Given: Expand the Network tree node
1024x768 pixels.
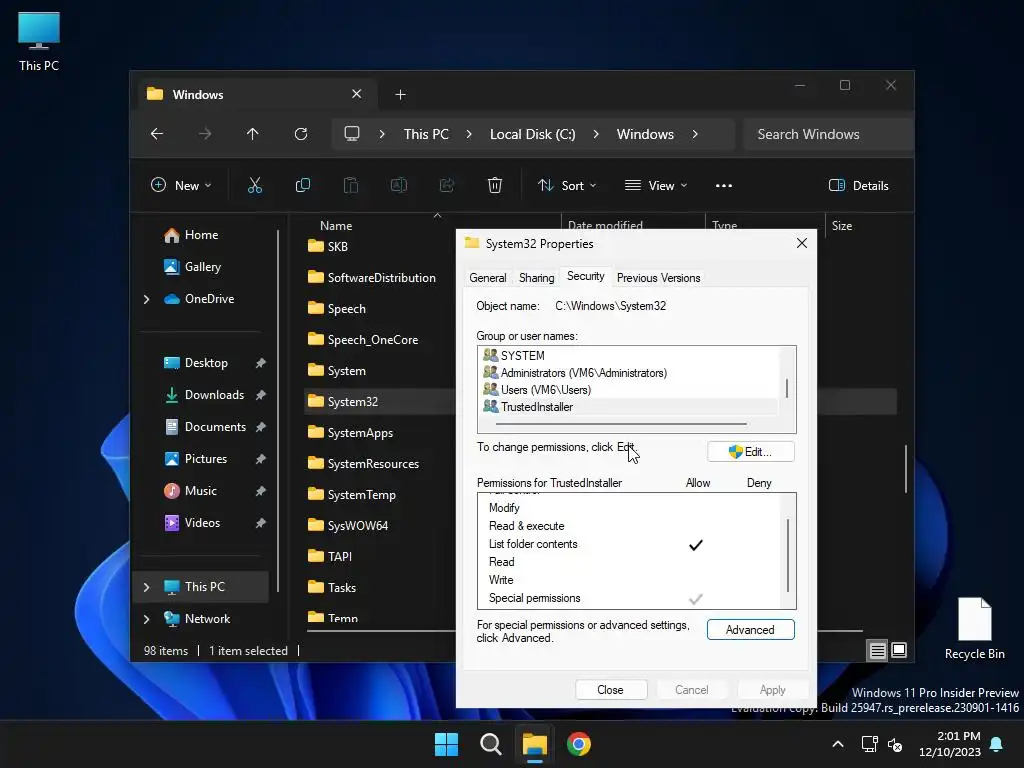Looking at the screenshot, I should 146,619.
